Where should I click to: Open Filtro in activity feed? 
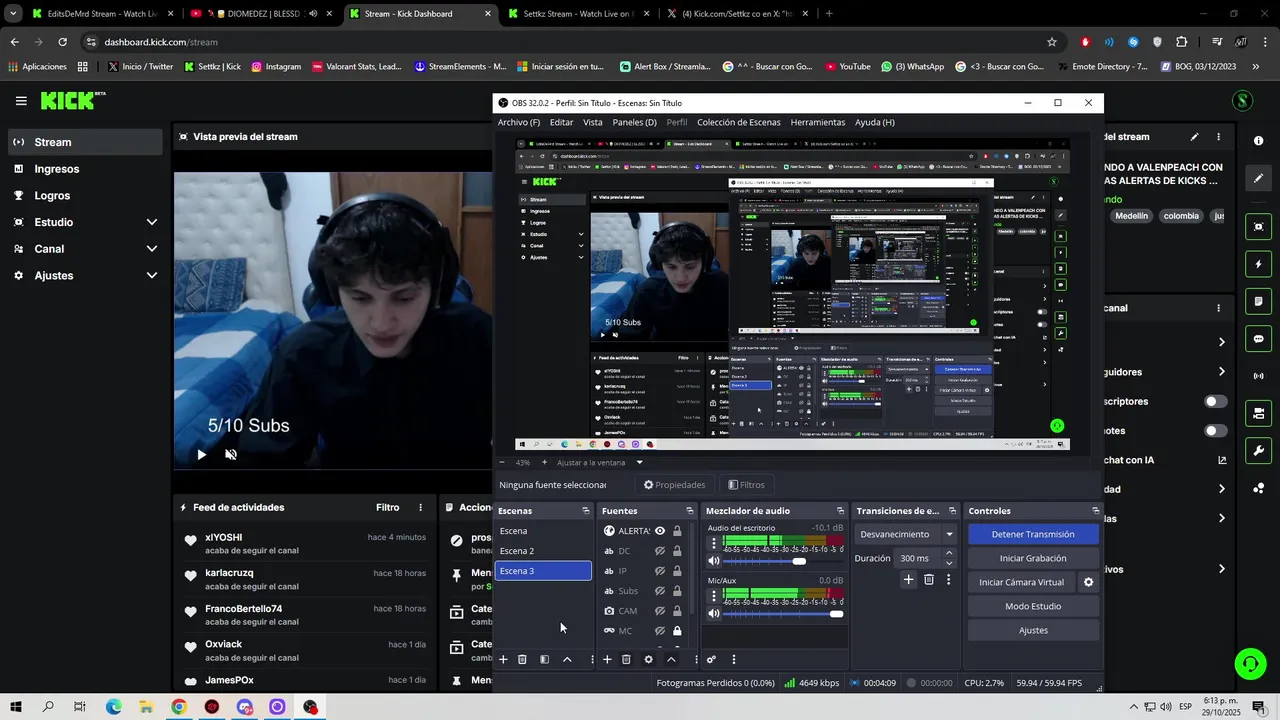387,507
